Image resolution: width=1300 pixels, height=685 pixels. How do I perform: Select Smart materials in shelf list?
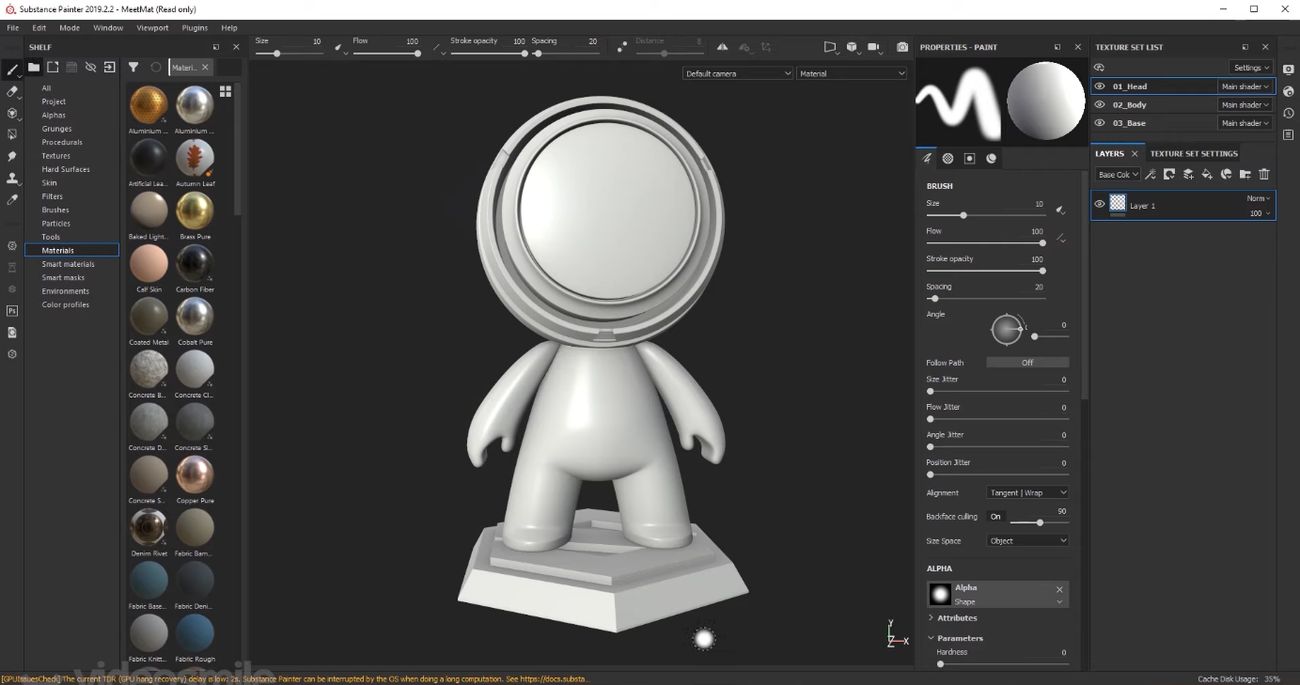[x=68, y=264]
